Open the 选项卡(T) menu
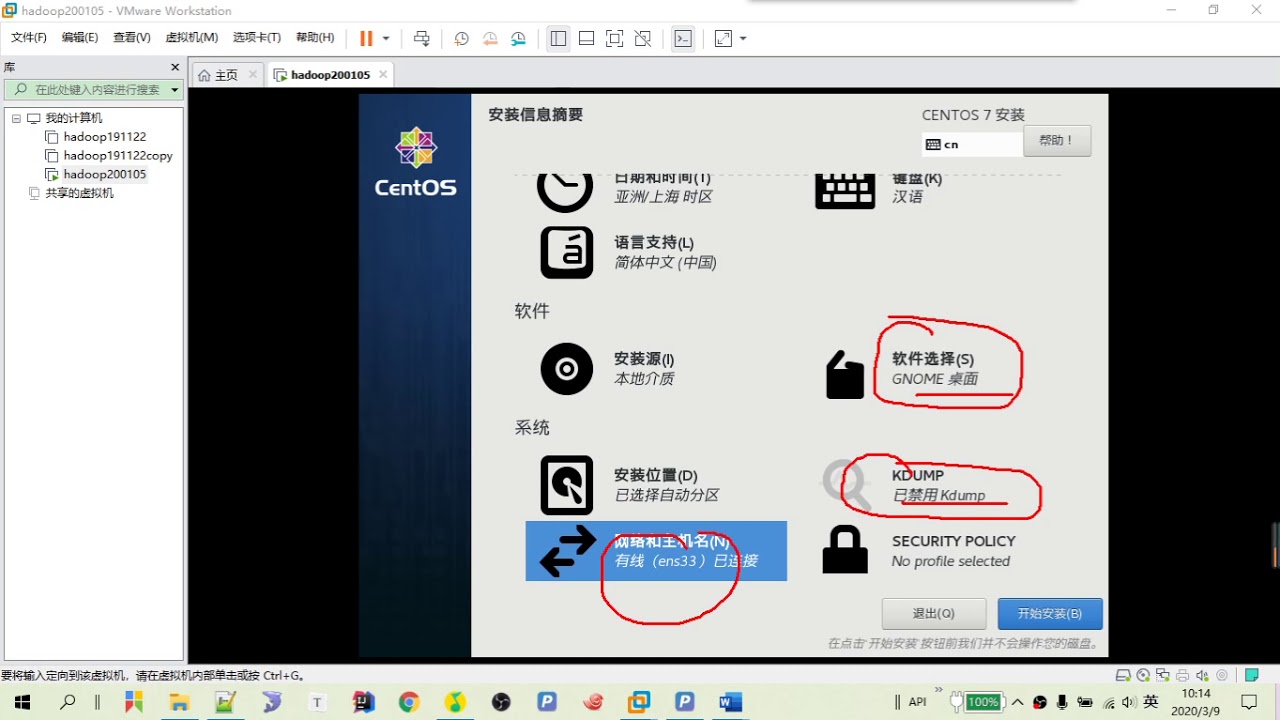Screen dimensions: 1280x720 (x=257, y=37)
